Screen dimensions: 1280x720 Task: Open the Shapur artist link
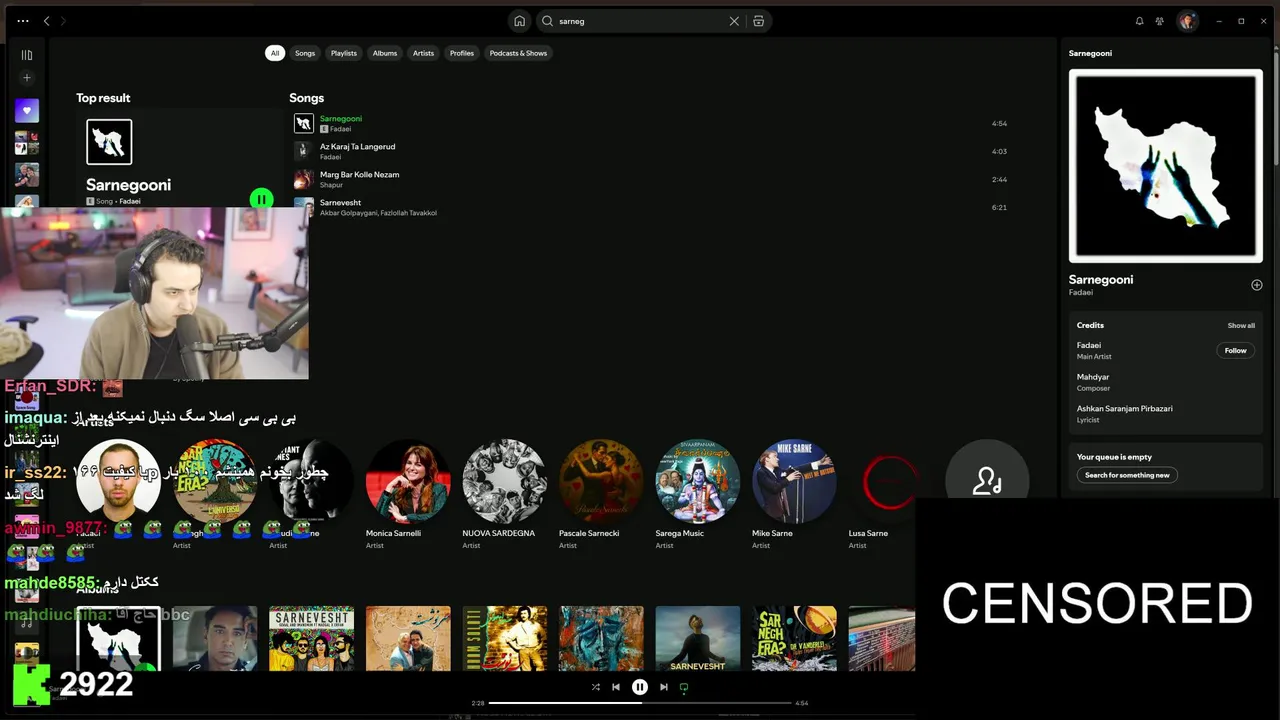coord(331,185)
